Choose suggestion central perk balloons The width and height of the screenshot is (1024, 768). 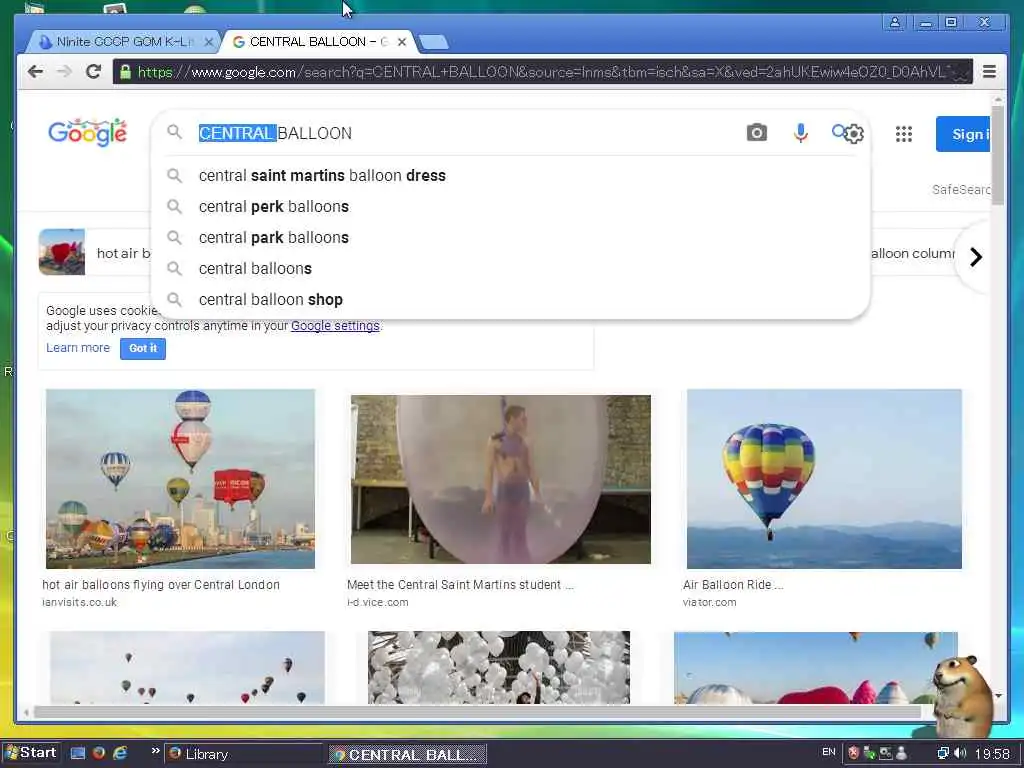pyautogui.click(x=511, y=206)
